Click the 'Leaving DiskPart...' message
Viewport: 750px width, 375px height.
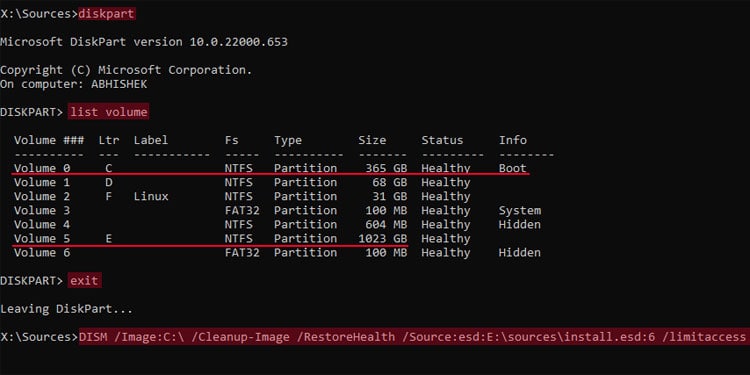(x=66, y=309)
